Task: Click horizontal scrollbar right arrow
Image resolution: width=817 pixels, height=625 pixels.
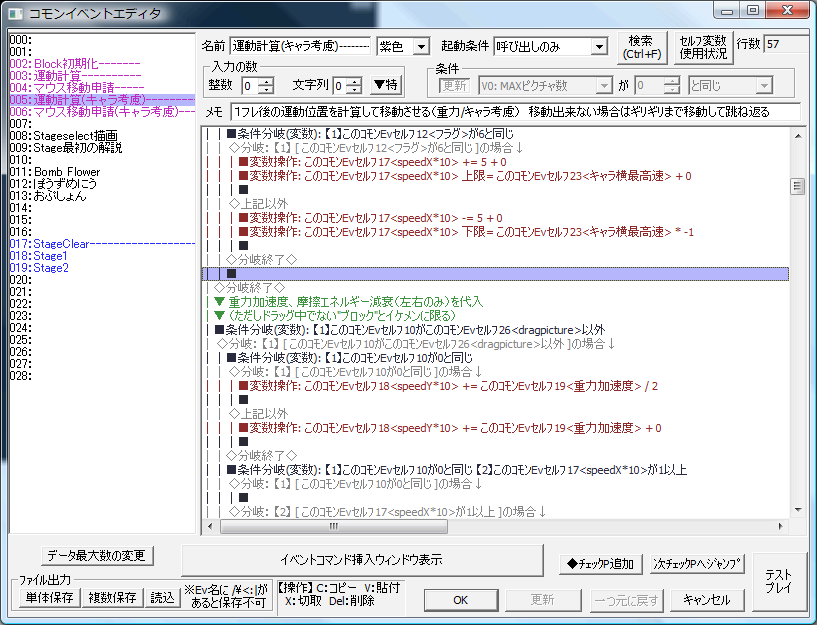Action: tap(781, 527)
